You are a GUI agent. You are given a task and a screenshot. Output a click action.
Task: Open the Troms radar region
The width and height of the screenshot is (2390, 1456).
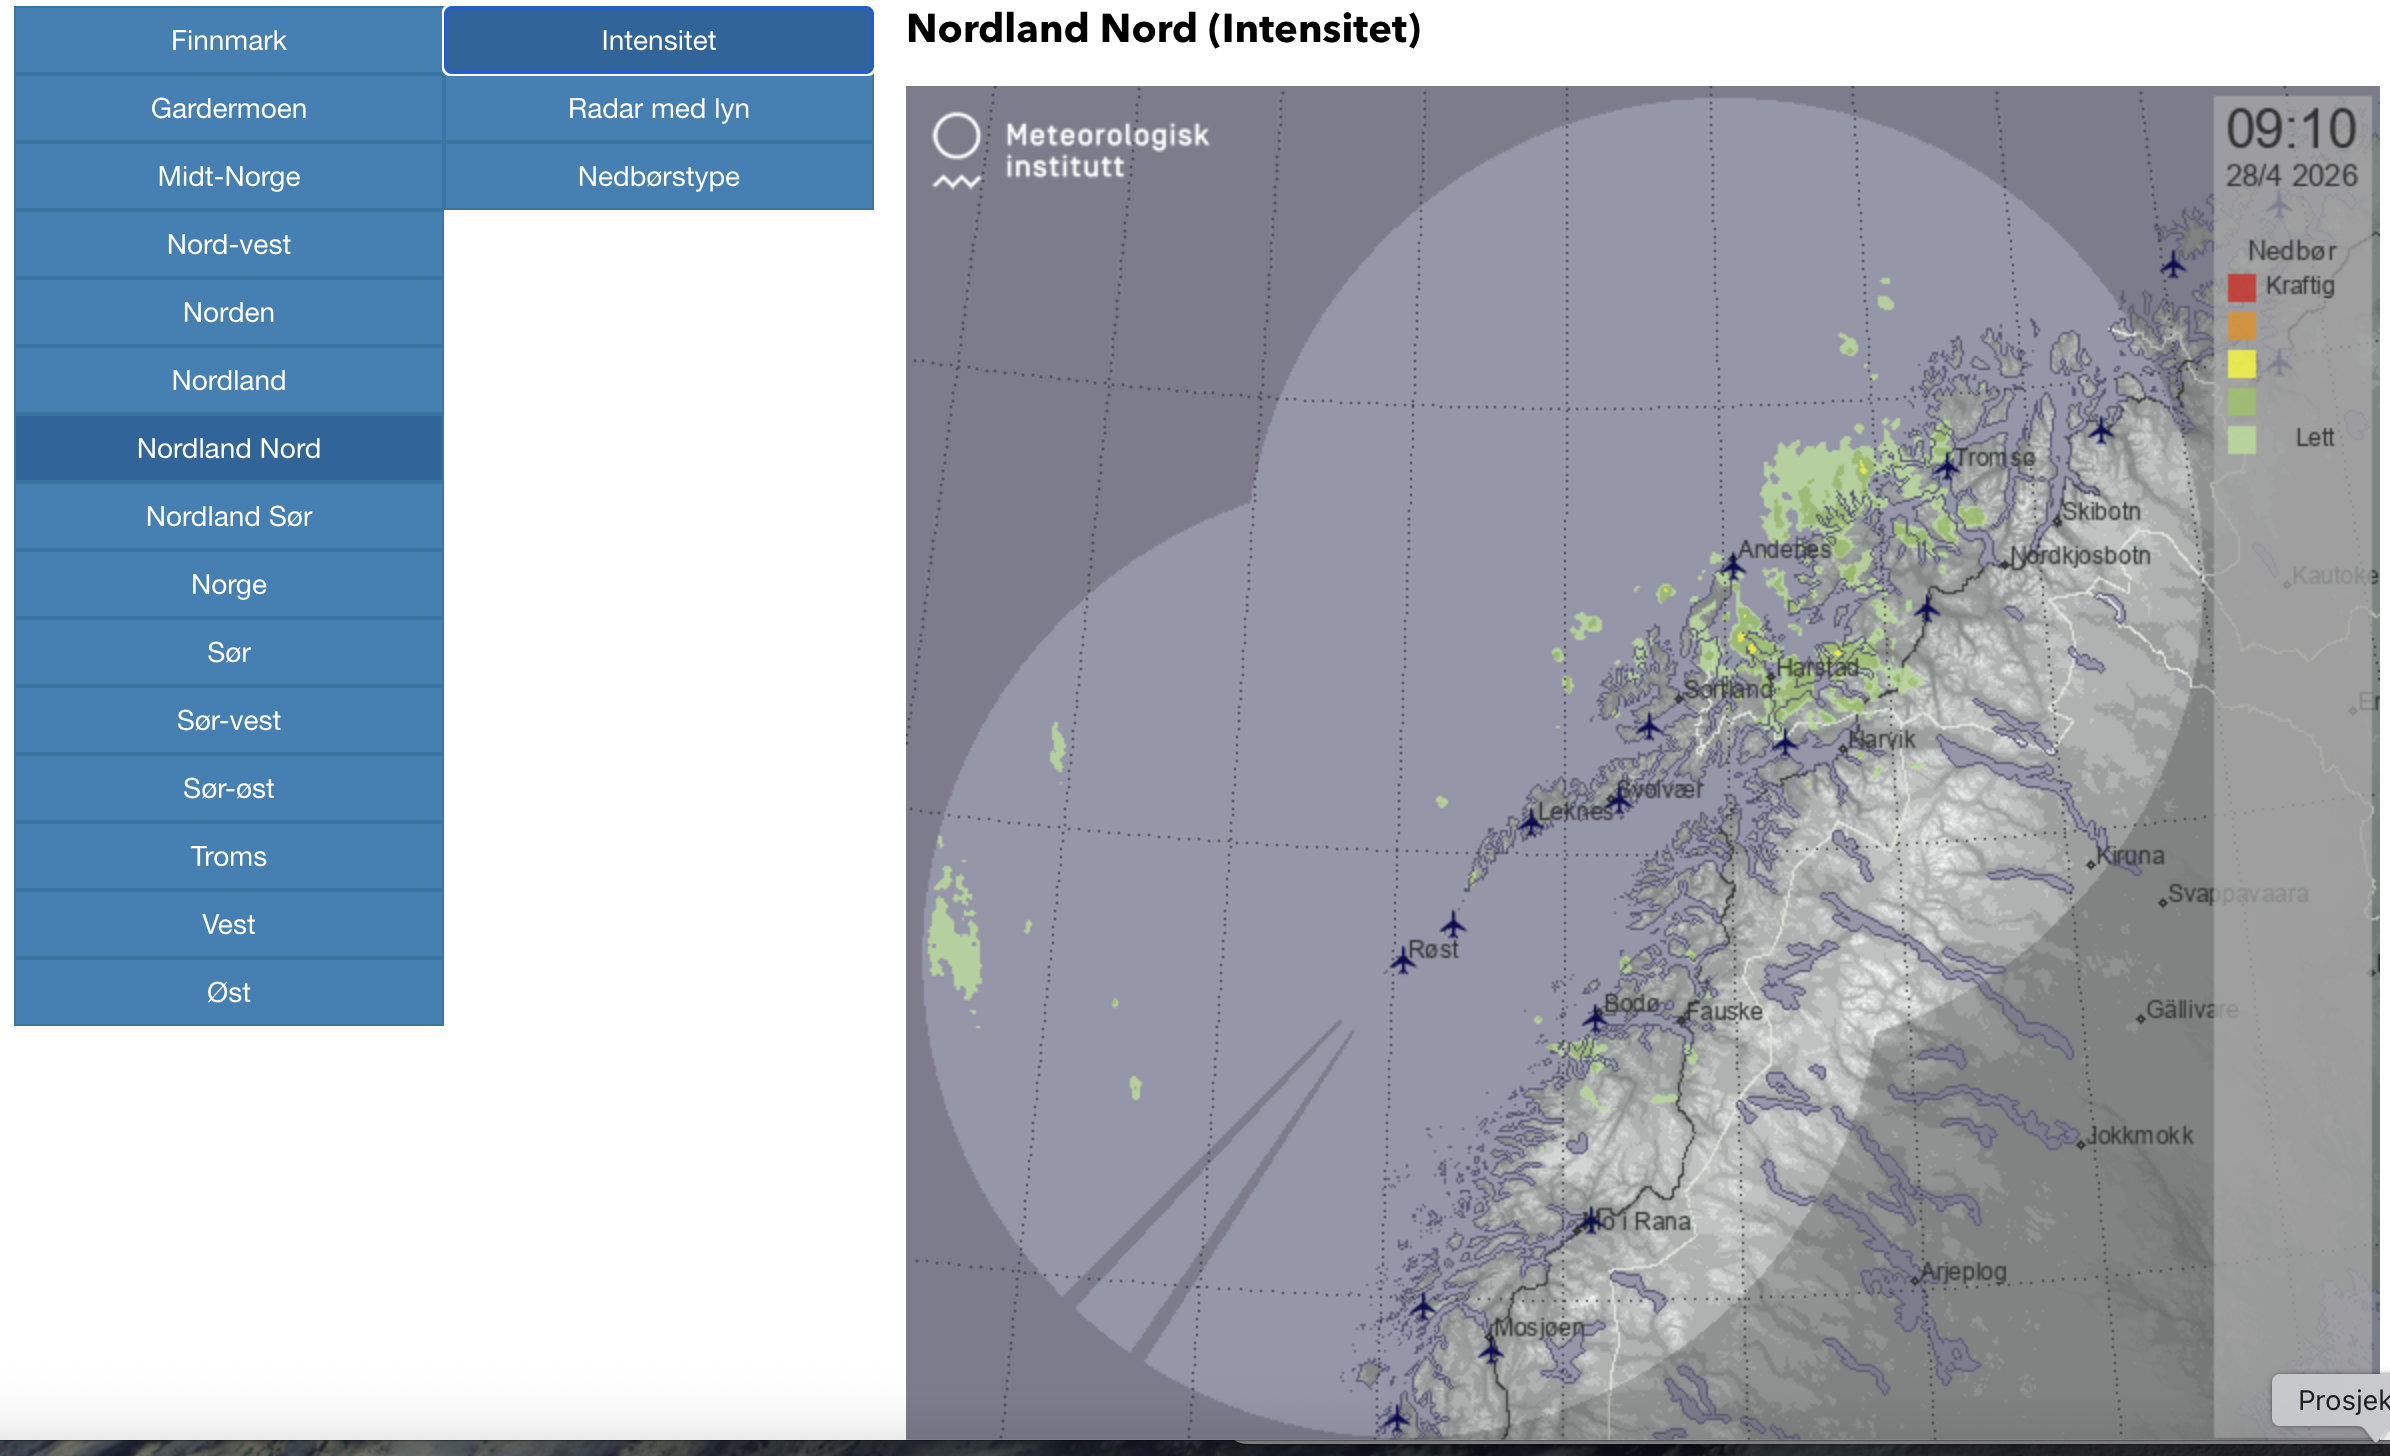229,856
